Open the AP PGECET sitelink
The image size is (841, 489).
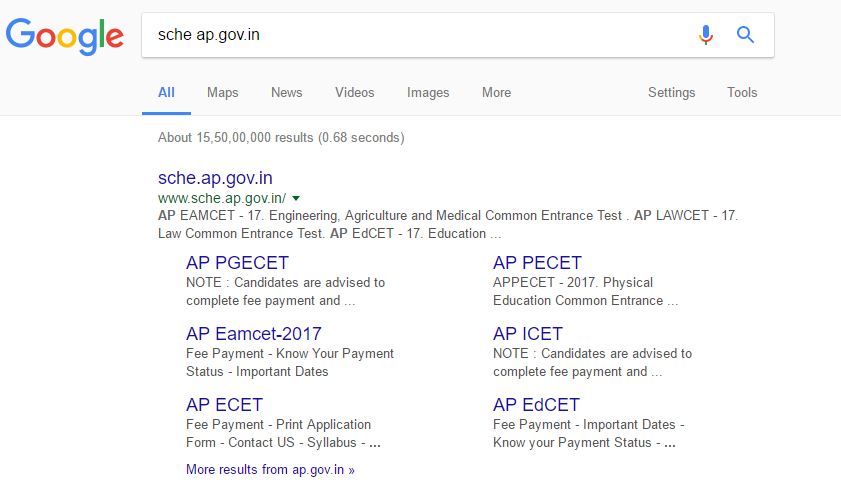237,263
